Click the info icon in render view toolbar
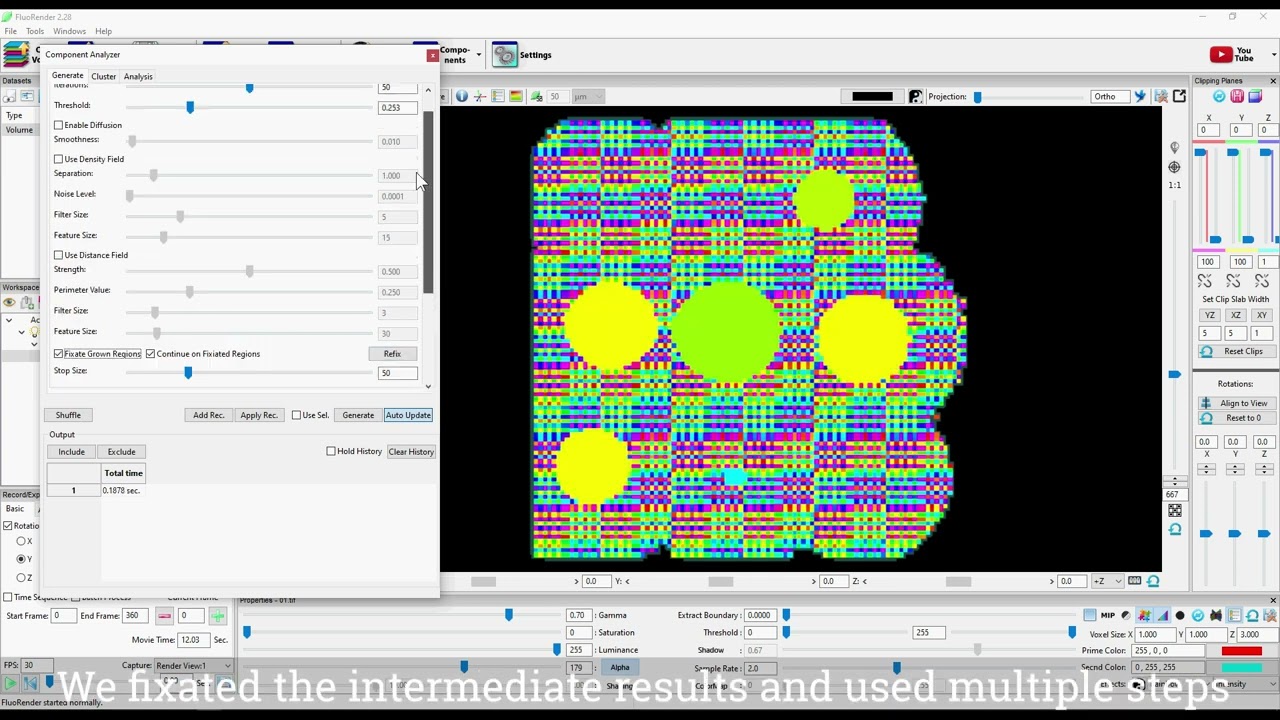The height and width of the screenshot is (720, 1280). tap(461, 96)
